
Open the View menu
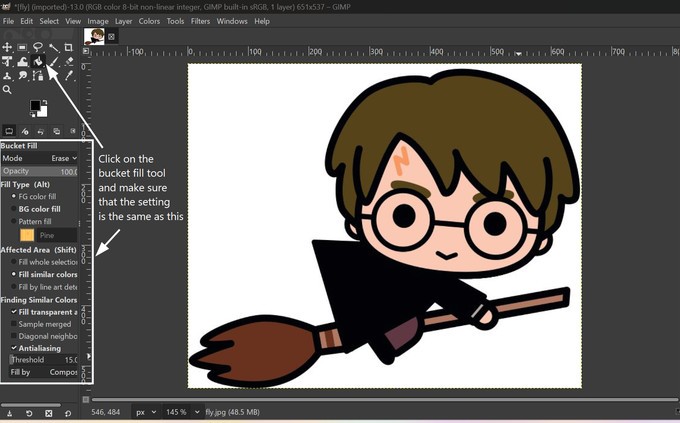point(73,21)
